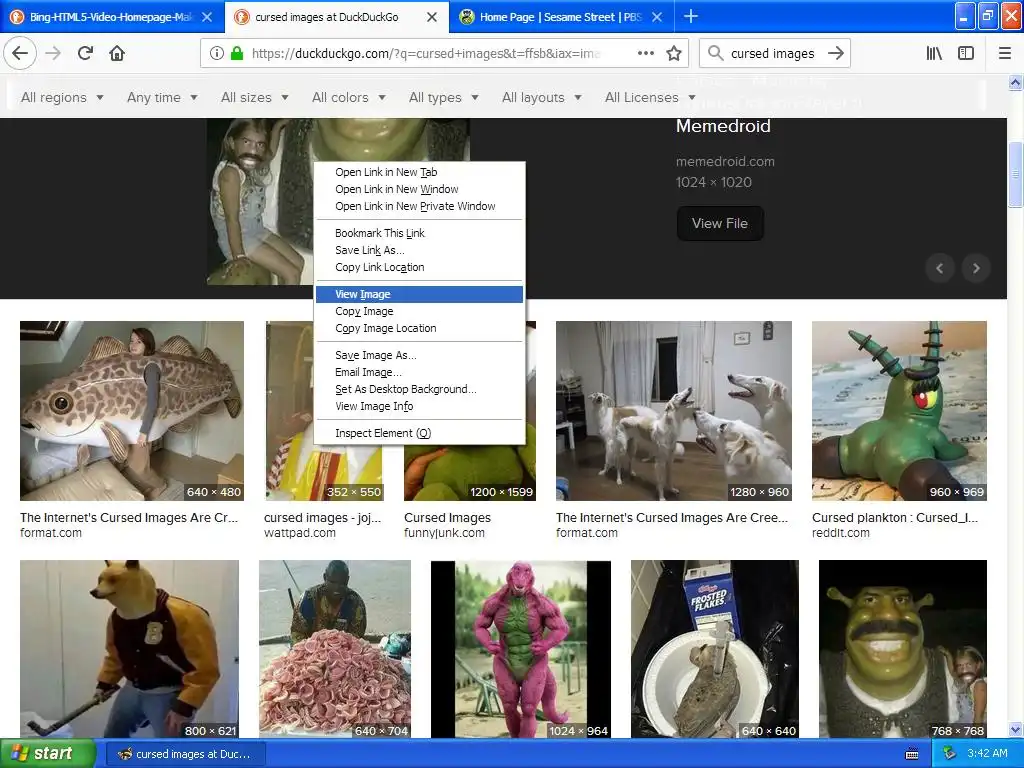Click the green secure padlock icon
The width and height of the screenshot is (1024, 768).
(x=237, y=53)
